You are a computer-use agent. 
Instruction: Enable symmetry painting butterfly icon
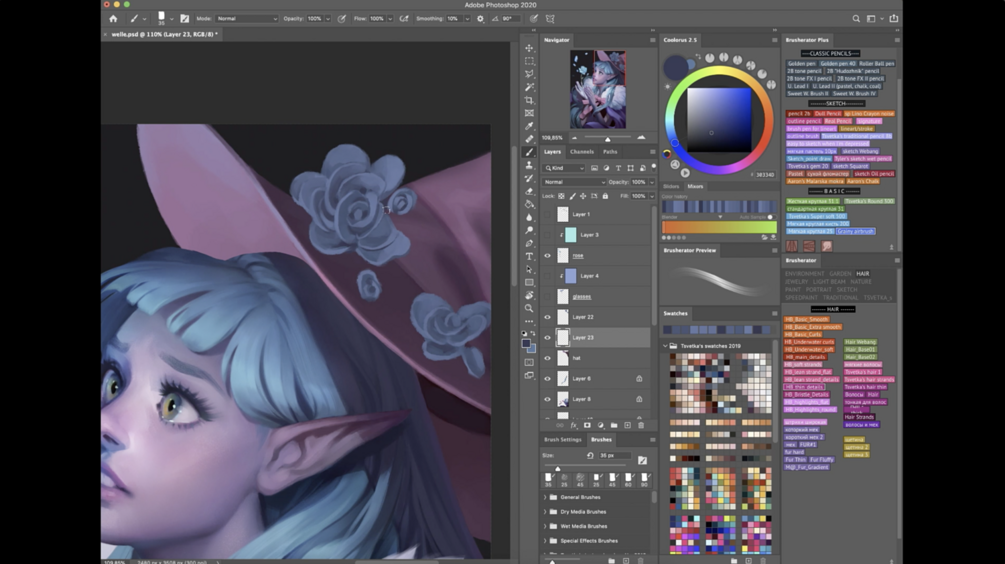pos(550,19)
